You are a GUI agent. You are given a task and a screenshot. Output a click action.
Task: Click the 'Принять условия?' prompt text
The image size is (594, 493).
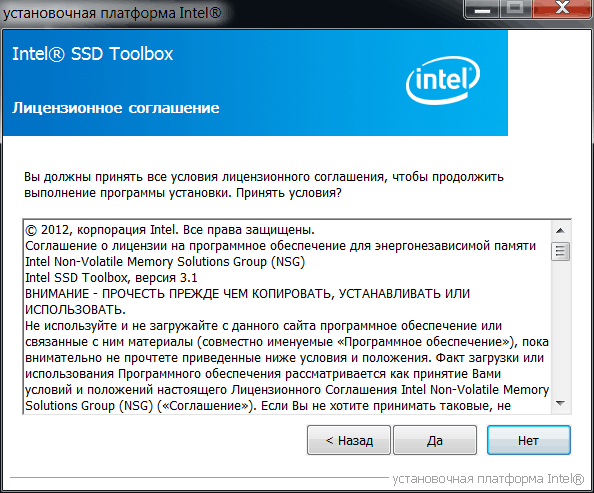289,193
